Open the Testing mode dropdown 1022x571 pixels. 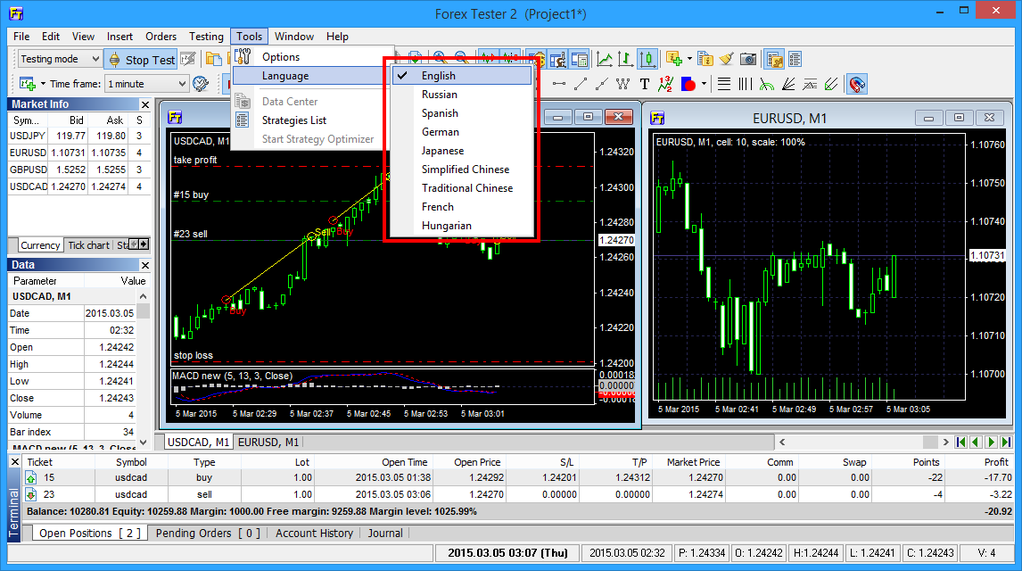[x=59, y=59]
